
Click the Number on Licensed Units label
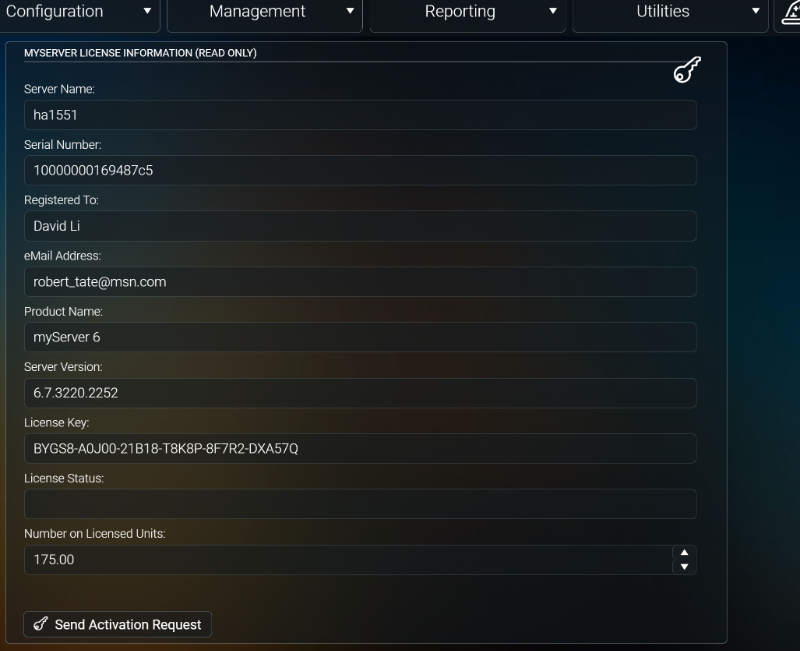pyautogui.click(x=95, y=534)
